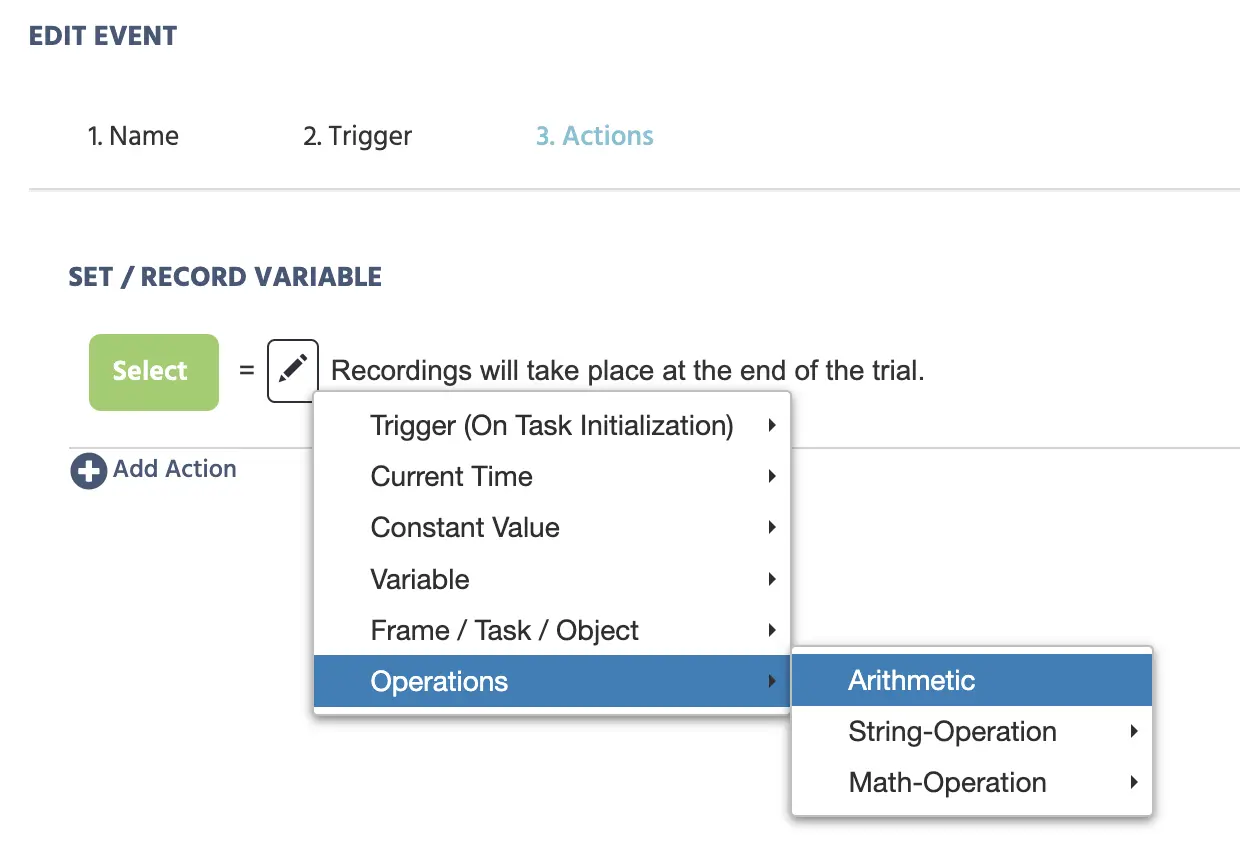1240x850 pixels.
Task: Expand the arrow next to String-Operation
Action: point(1134,732)
